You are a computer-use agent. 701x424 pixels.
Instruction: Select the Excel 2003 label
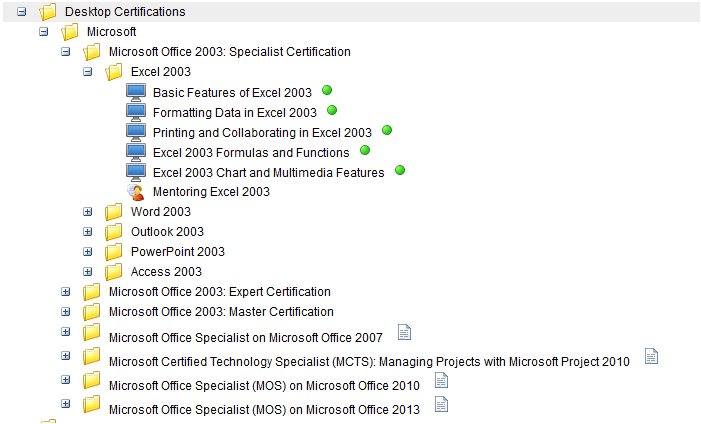click(x=161, y=72)
